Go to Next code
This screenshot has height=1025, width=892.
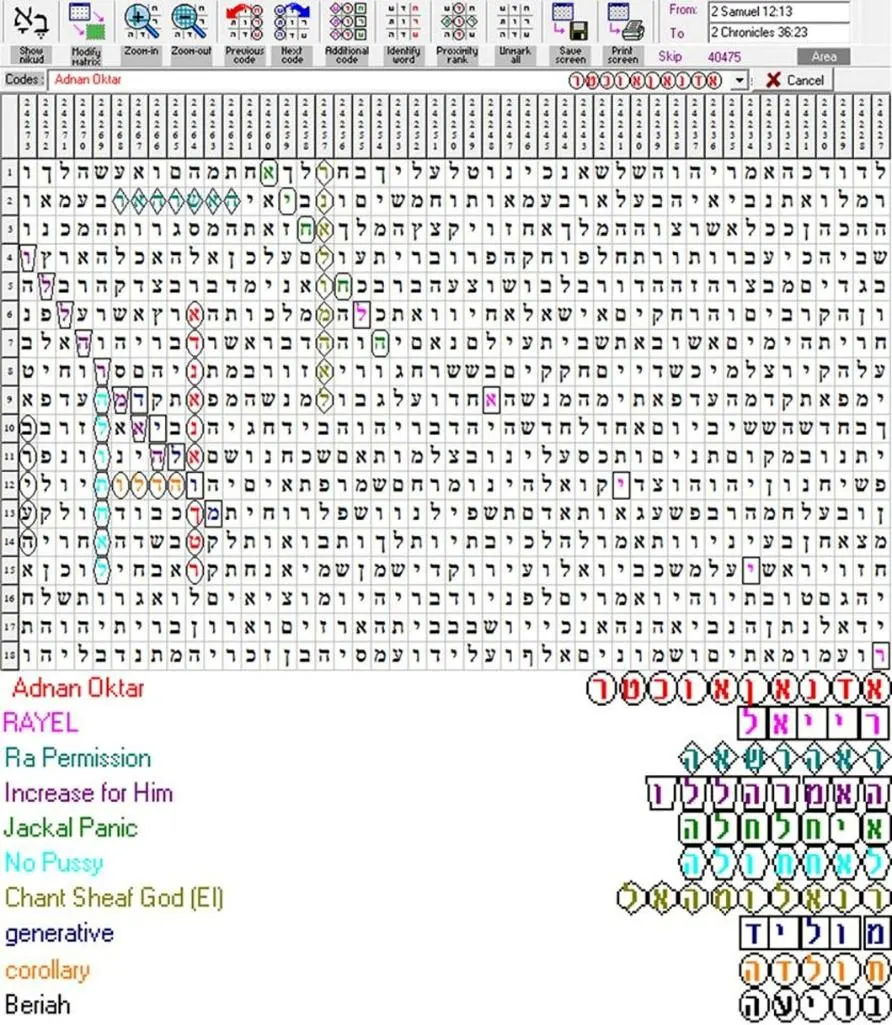pyautogui.click(x=291, y=22)
